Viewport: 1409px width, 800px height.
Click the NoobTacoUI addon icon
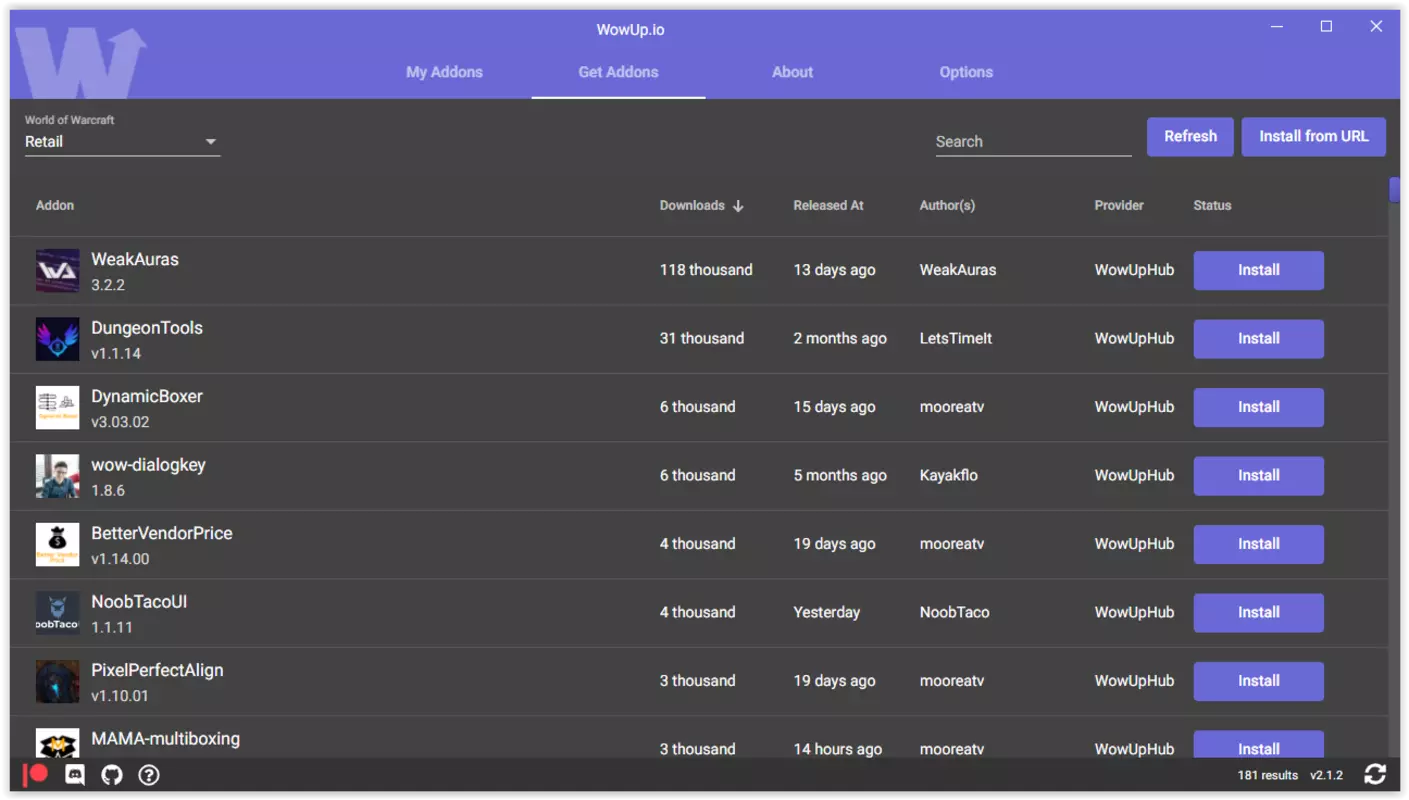coord(57,613)
